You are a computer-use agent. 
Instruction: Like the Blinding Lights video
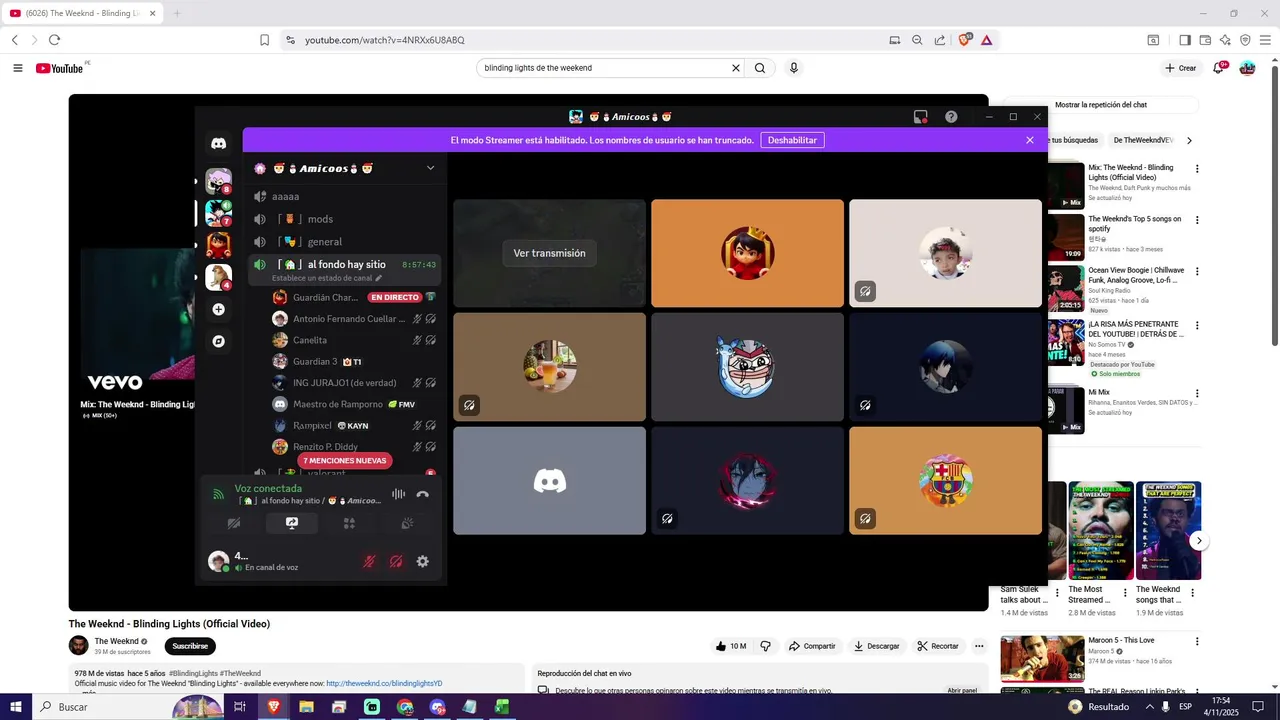(731, 646)
